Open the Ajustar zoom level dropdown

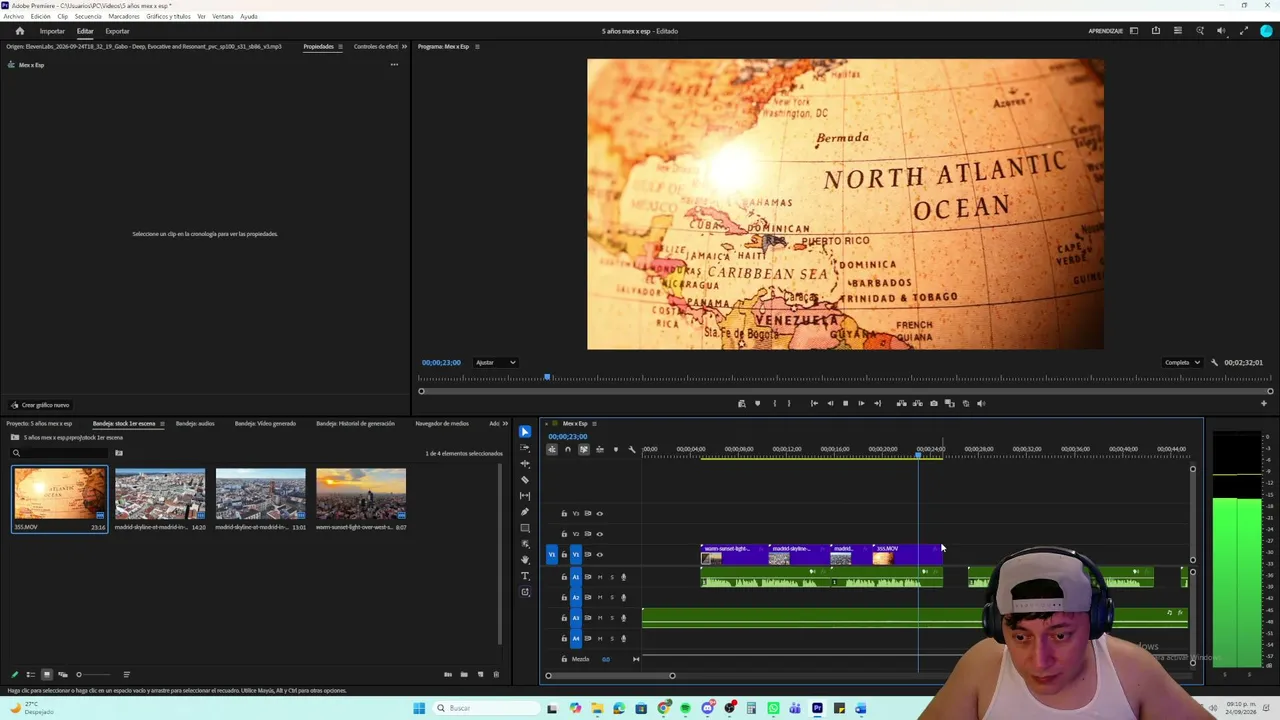coord(495,362)
